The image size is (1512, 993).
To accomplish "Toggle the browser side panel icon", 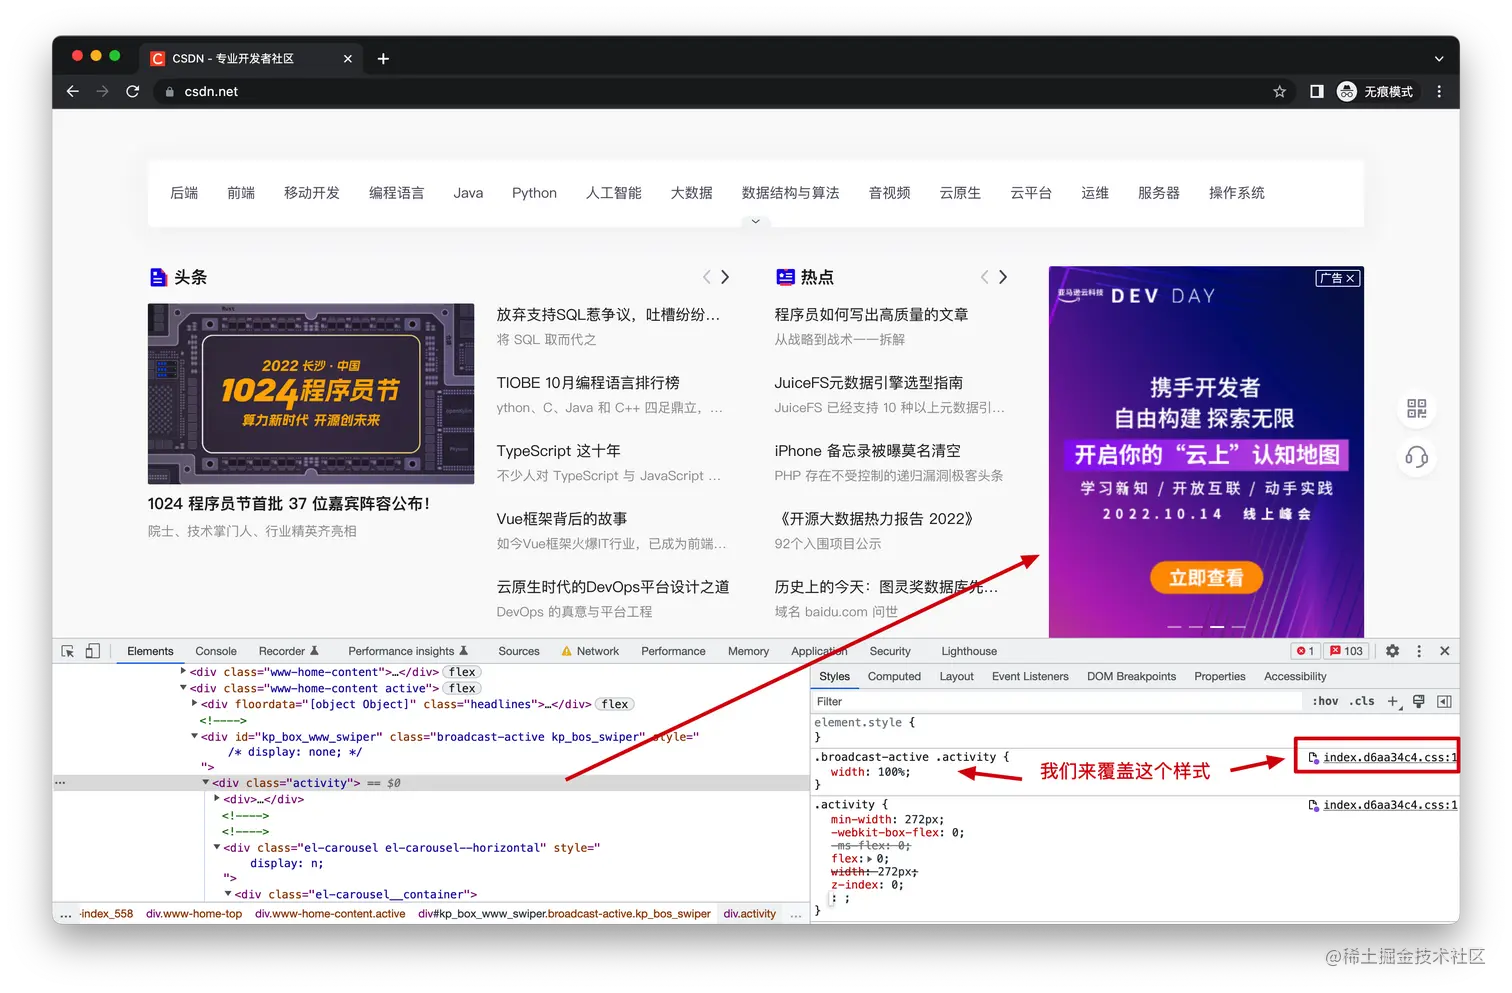I will (1316, 91).
